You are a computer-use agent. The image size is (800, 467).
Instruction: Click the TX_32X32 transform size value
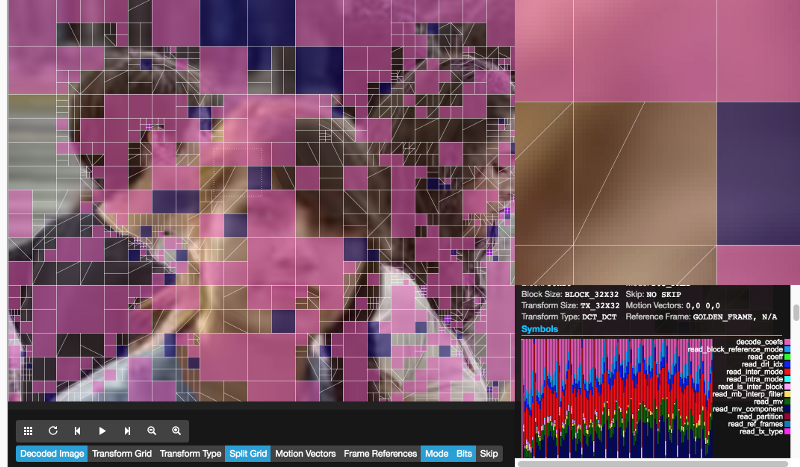point(600,306)
